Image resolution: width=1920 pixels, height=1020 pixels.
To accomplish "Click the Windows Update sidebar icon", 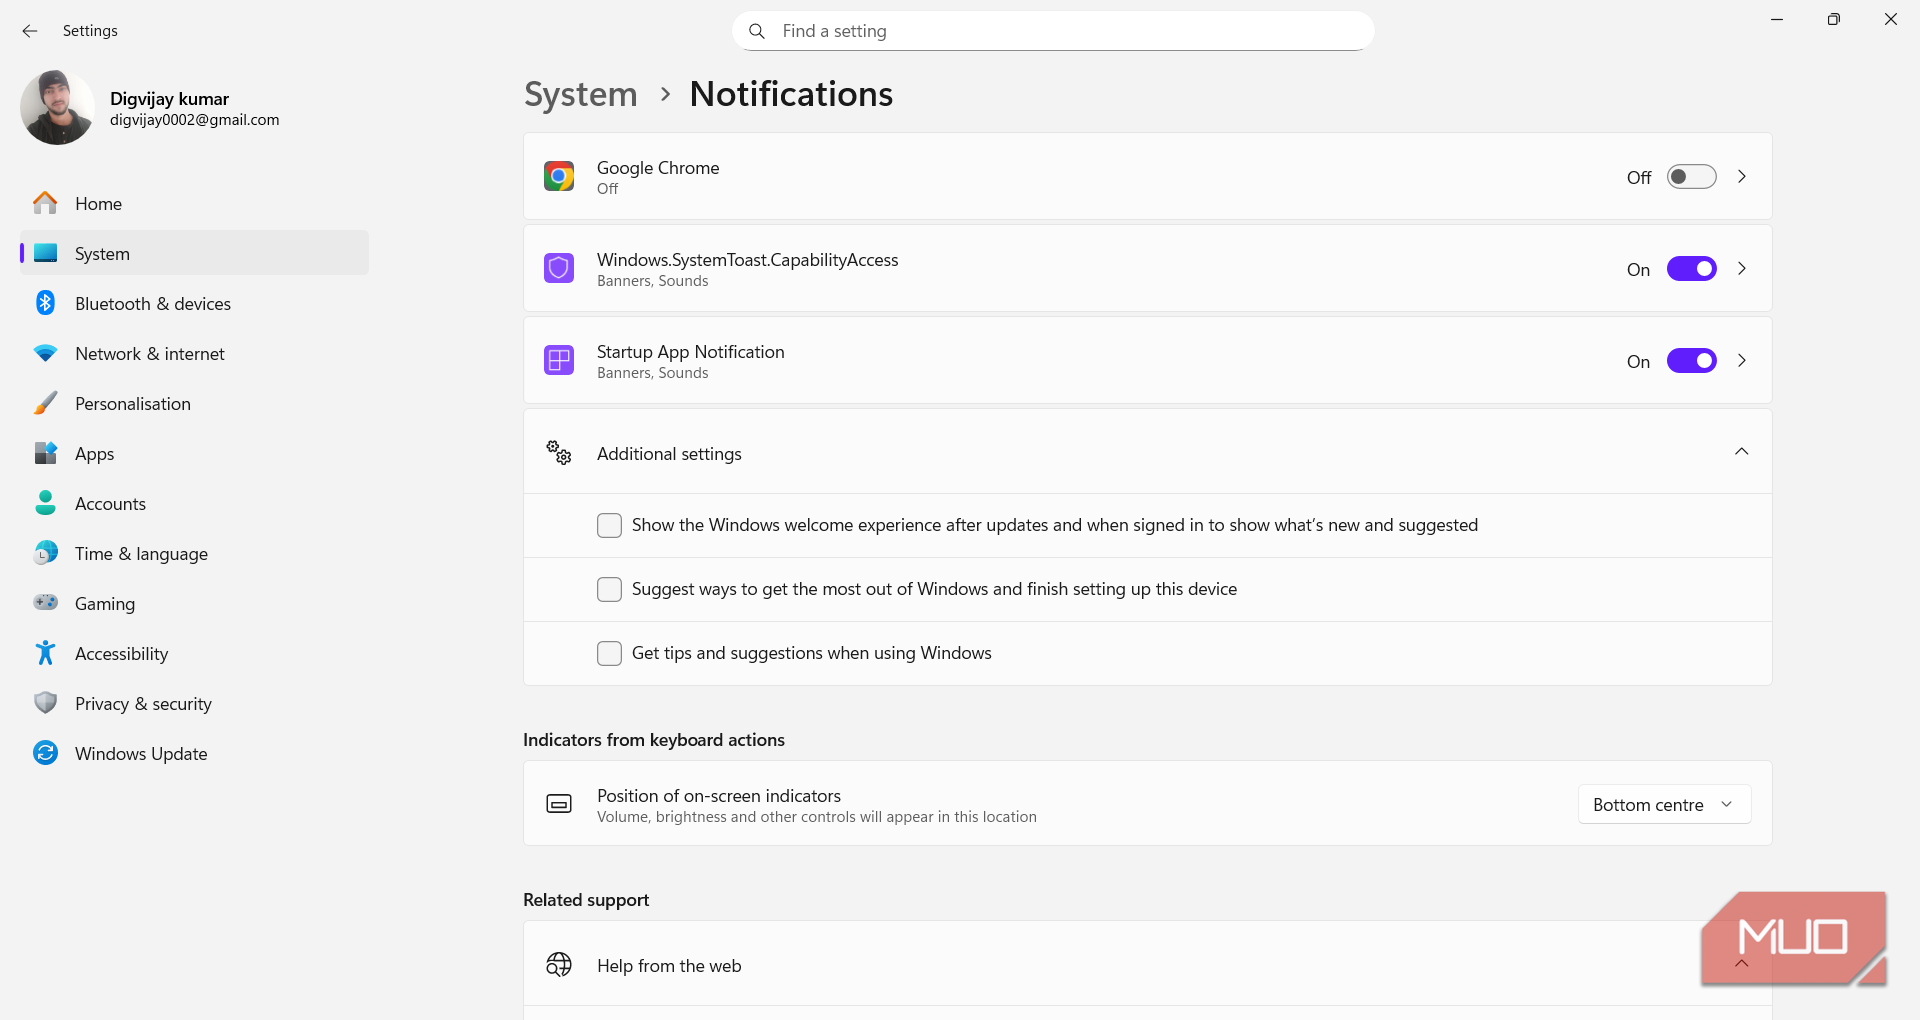I will [x=45, y=753].
